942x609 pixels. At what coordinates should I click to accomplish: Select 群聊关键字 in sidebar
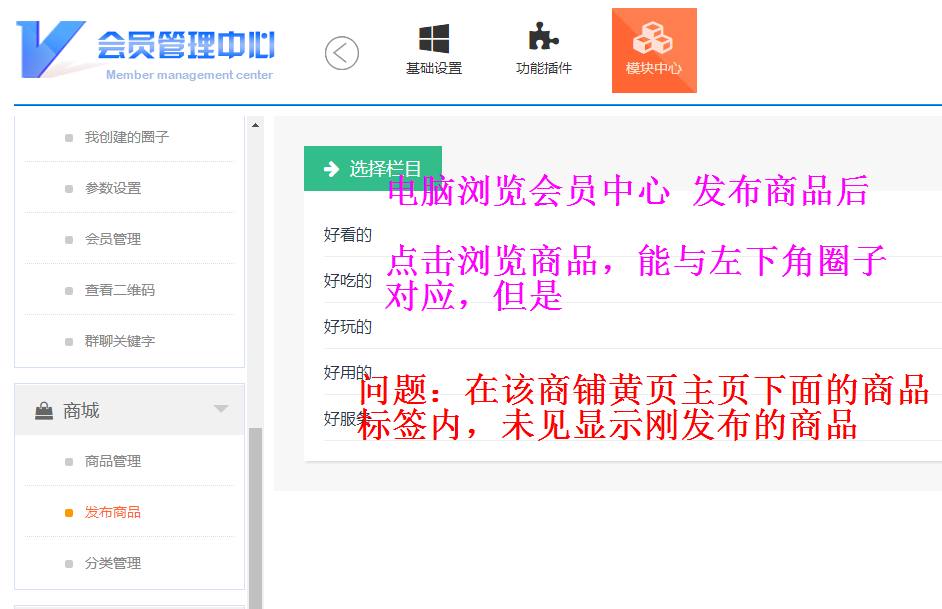tap(119, 341)
